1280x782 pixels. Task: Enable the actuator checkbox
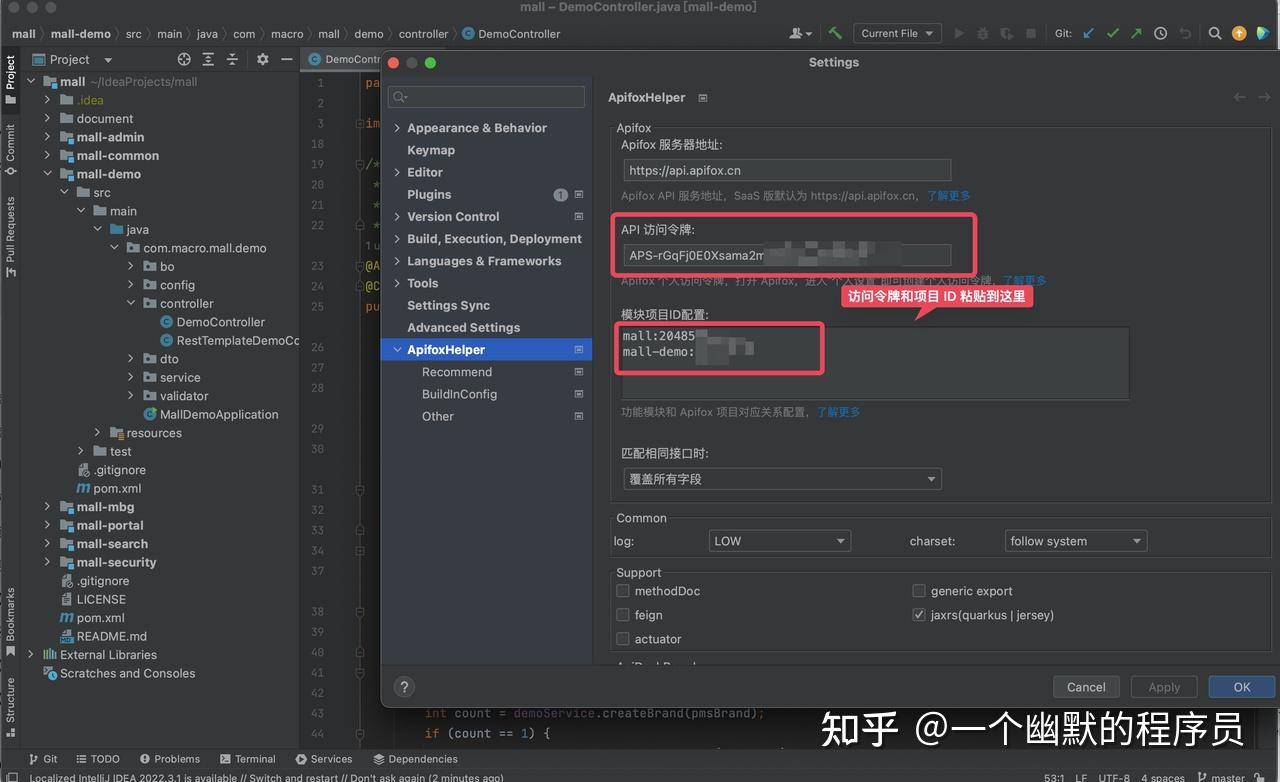(623, 639)
